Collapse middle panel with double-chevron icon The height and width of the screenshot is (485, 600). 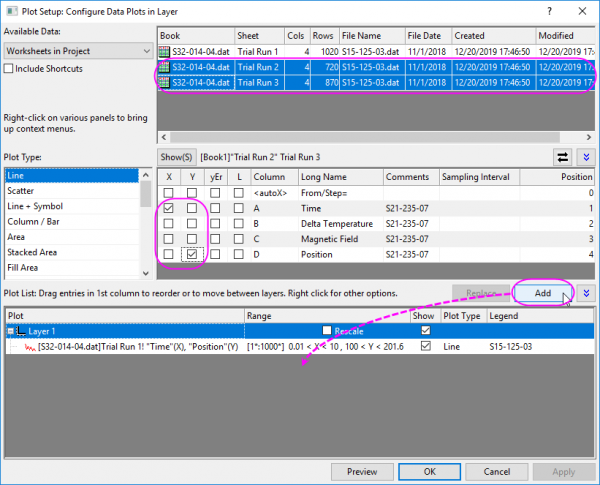[x=585, y=157]
